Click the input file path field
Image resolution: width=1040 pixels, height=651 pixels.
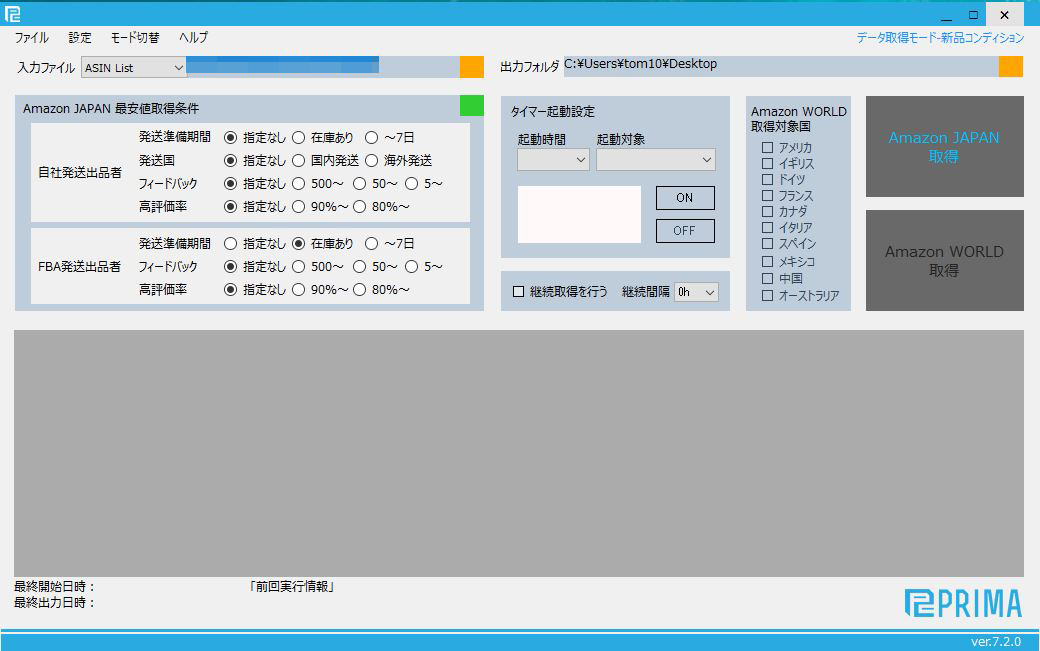click(x=323, y=67)
